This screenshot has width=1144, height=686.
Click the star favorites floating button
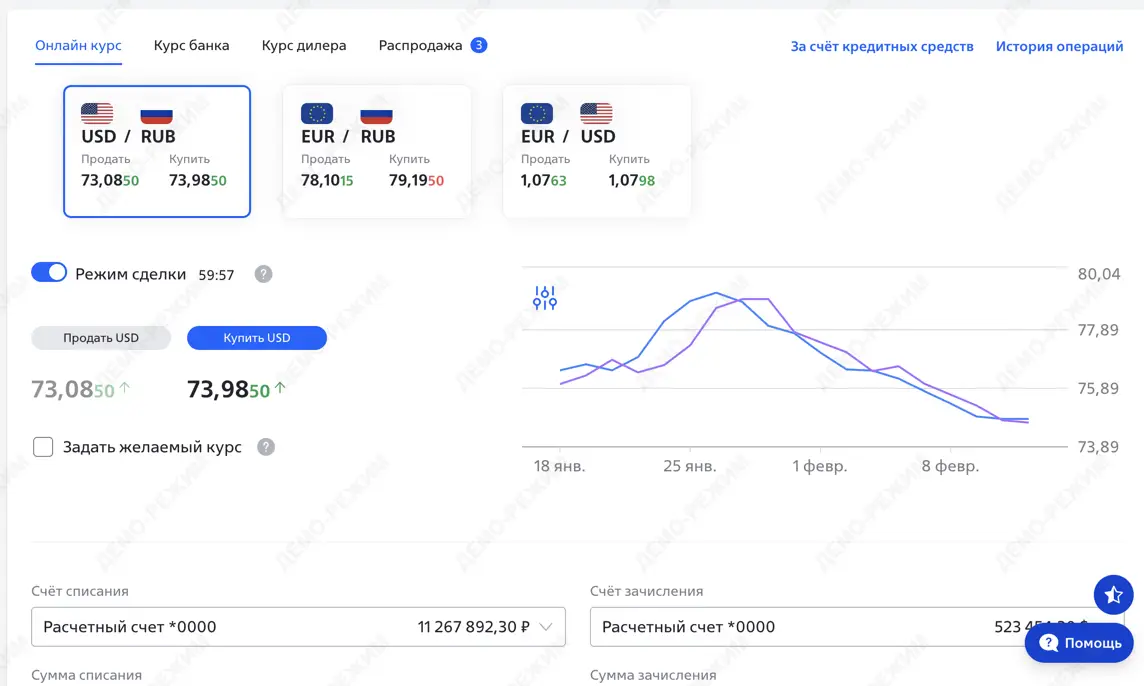(1113, 595)
